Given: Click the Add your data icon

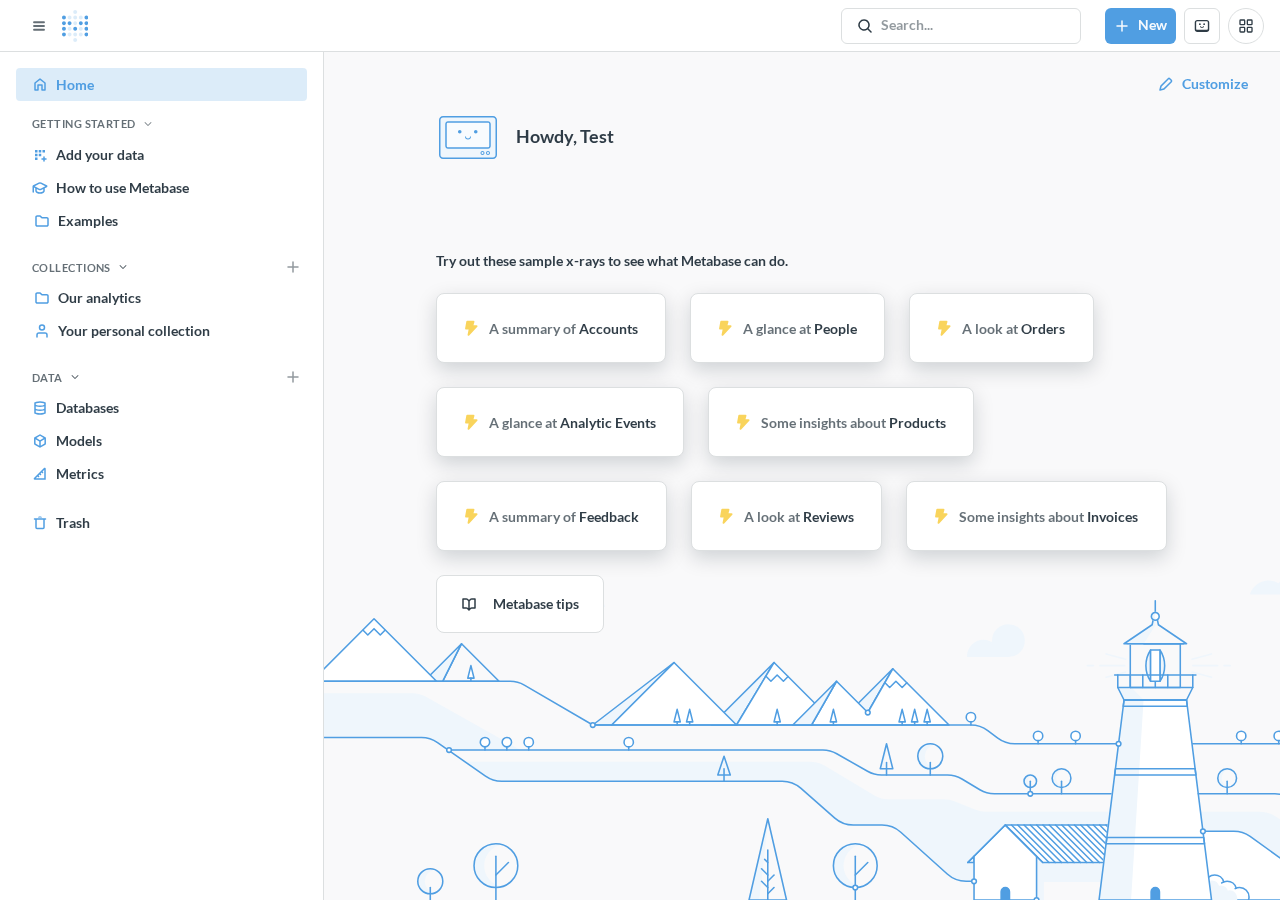Looking at the screenshot, I should click(x=40, y=155).
